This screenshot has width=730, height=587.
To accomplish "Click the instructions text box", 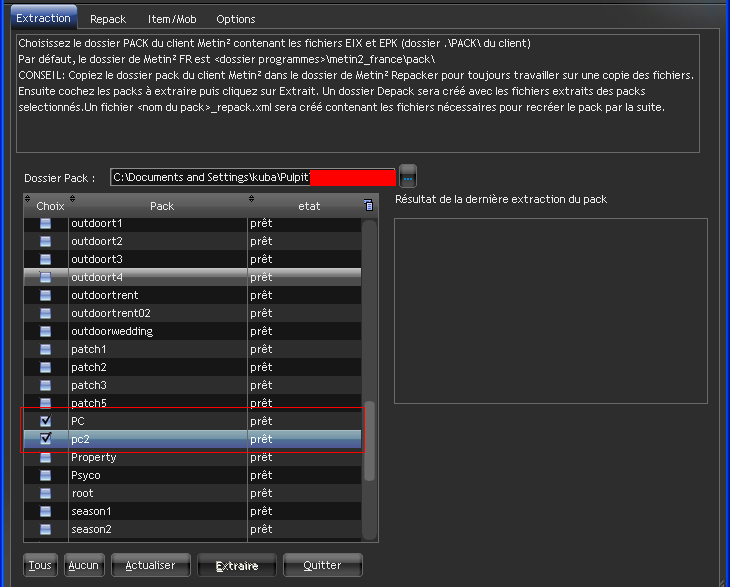I will pos(358,93).
